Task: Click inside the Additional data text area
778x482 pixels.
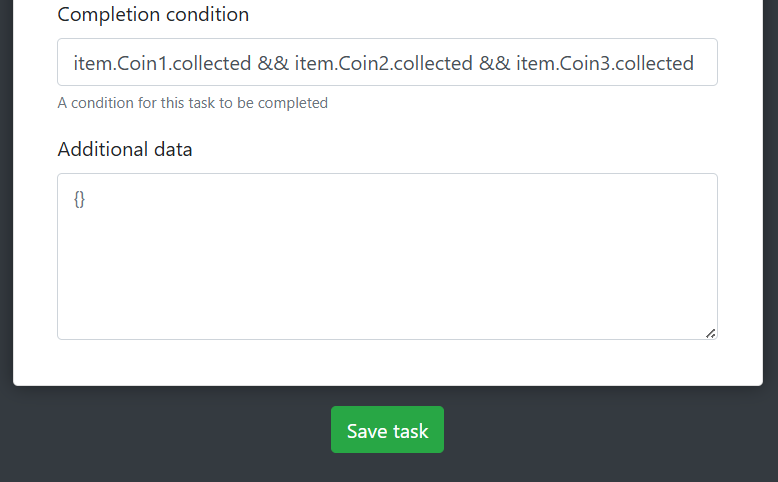Action: coord(387,256)
